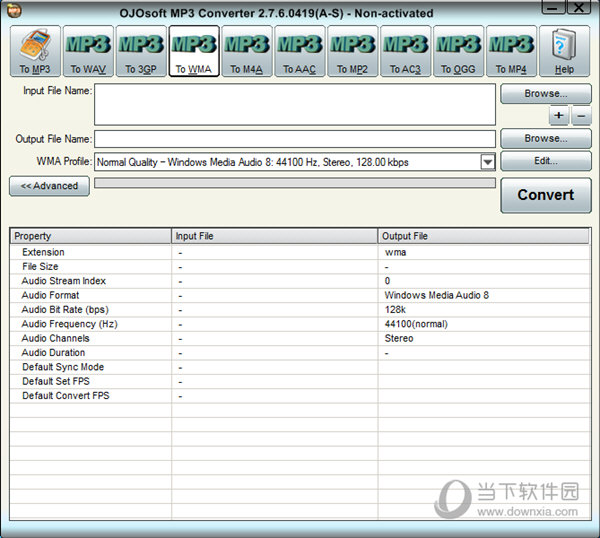Open the Help book icon
The height and width of the screenshot is (538, 600).
pyautogui.click(x=564, y=51)
